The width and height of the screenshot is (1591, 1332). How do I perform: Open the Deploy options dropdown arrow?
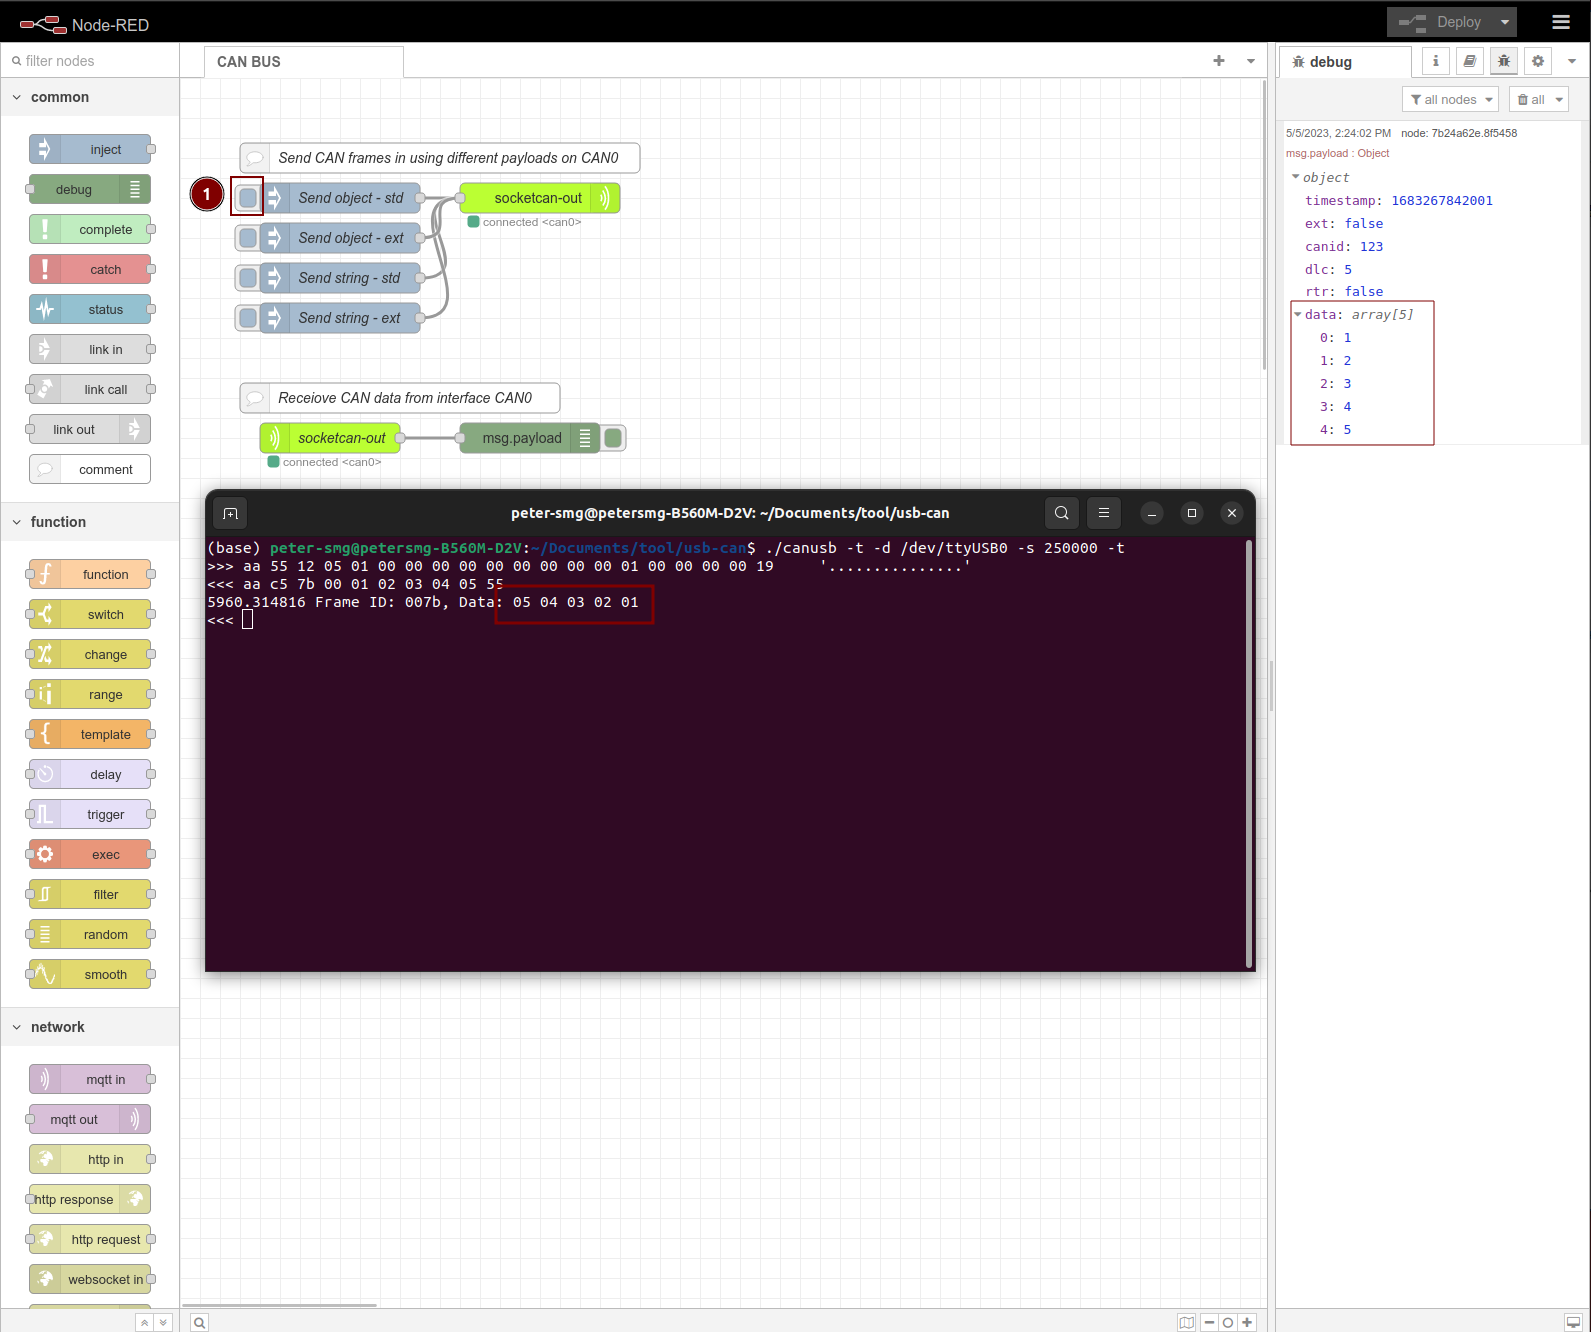point(1504,22)
